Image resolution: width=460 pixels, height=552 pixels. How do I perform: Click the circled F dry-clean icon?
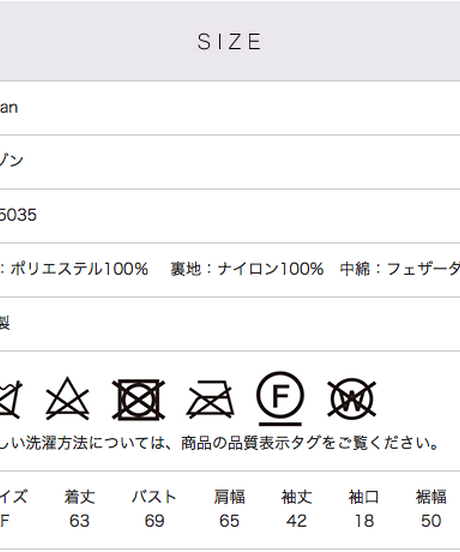tap(280, 399)
